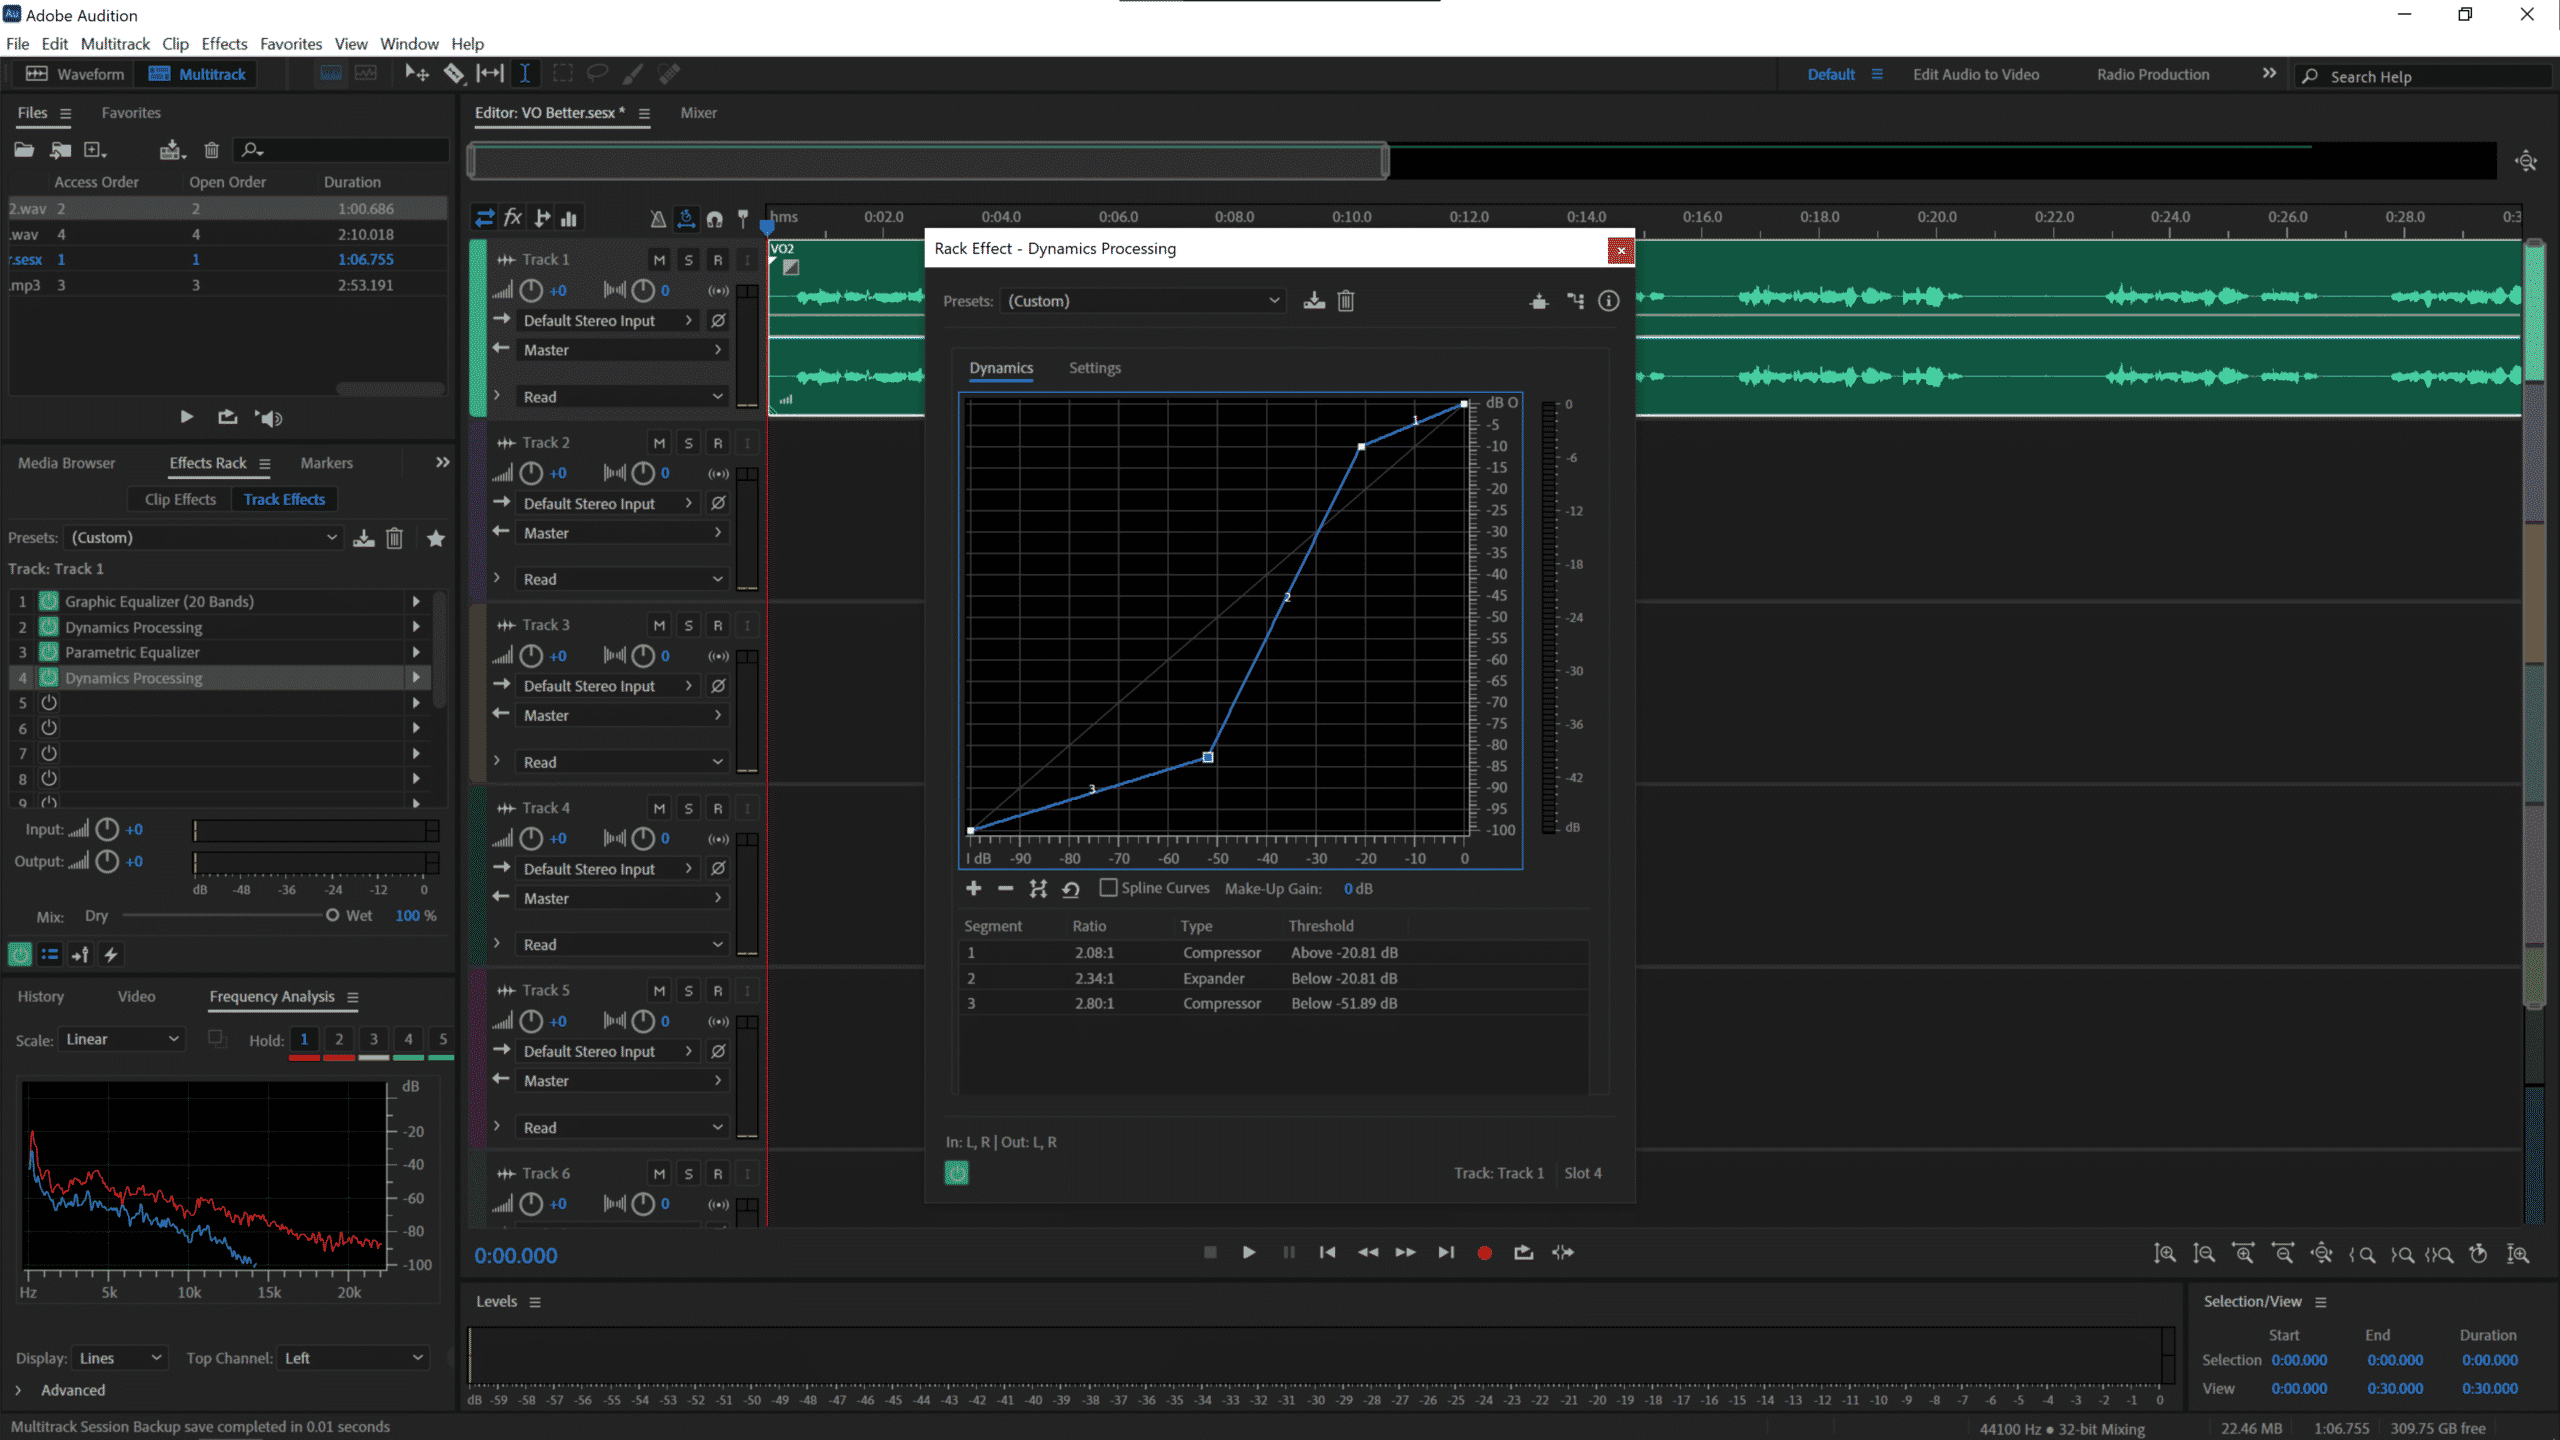The width and height of the screenshot is (2560, 1440).
Task: Toggle power for Graphic Equalizer effect
Action: tap(48, 601)
